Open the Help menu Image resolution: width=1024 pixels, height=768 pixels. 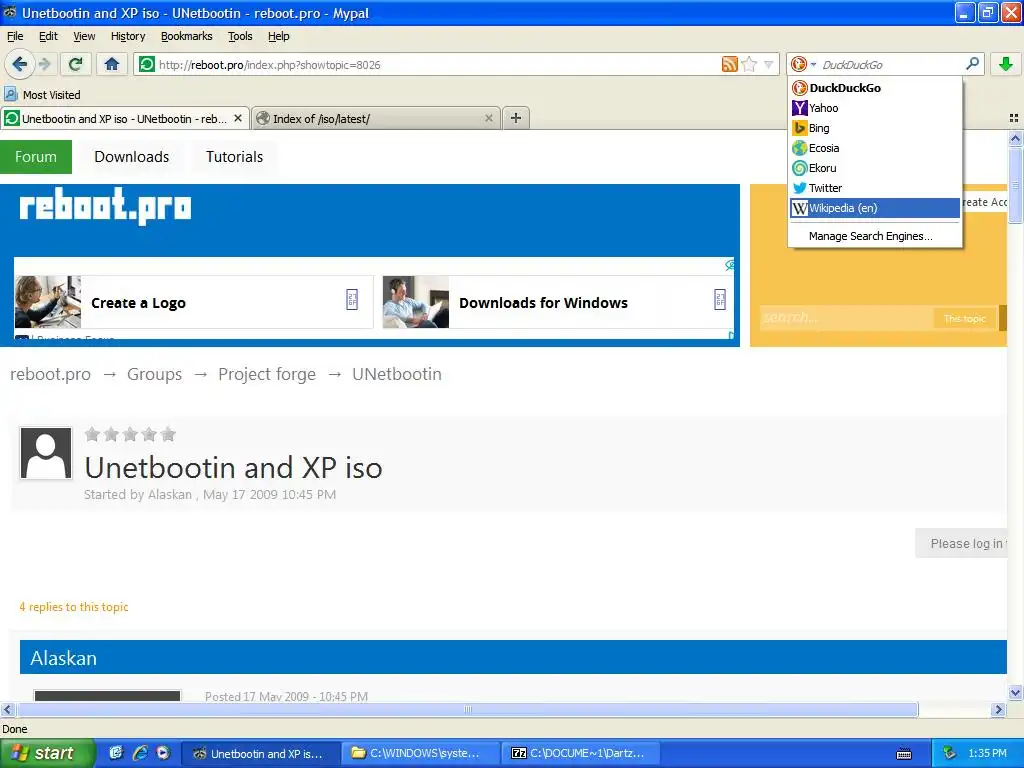coord(279,36)
